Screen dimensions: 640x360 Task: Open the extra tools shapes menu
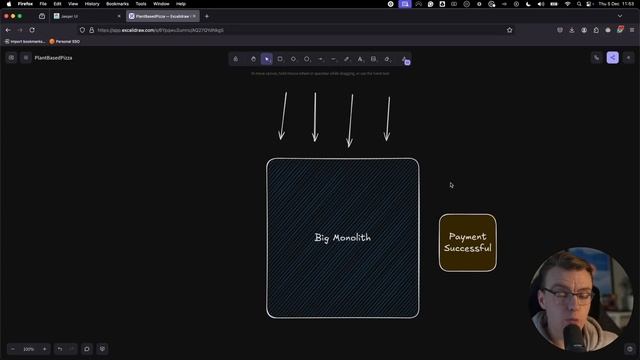[x=405, y=60]
